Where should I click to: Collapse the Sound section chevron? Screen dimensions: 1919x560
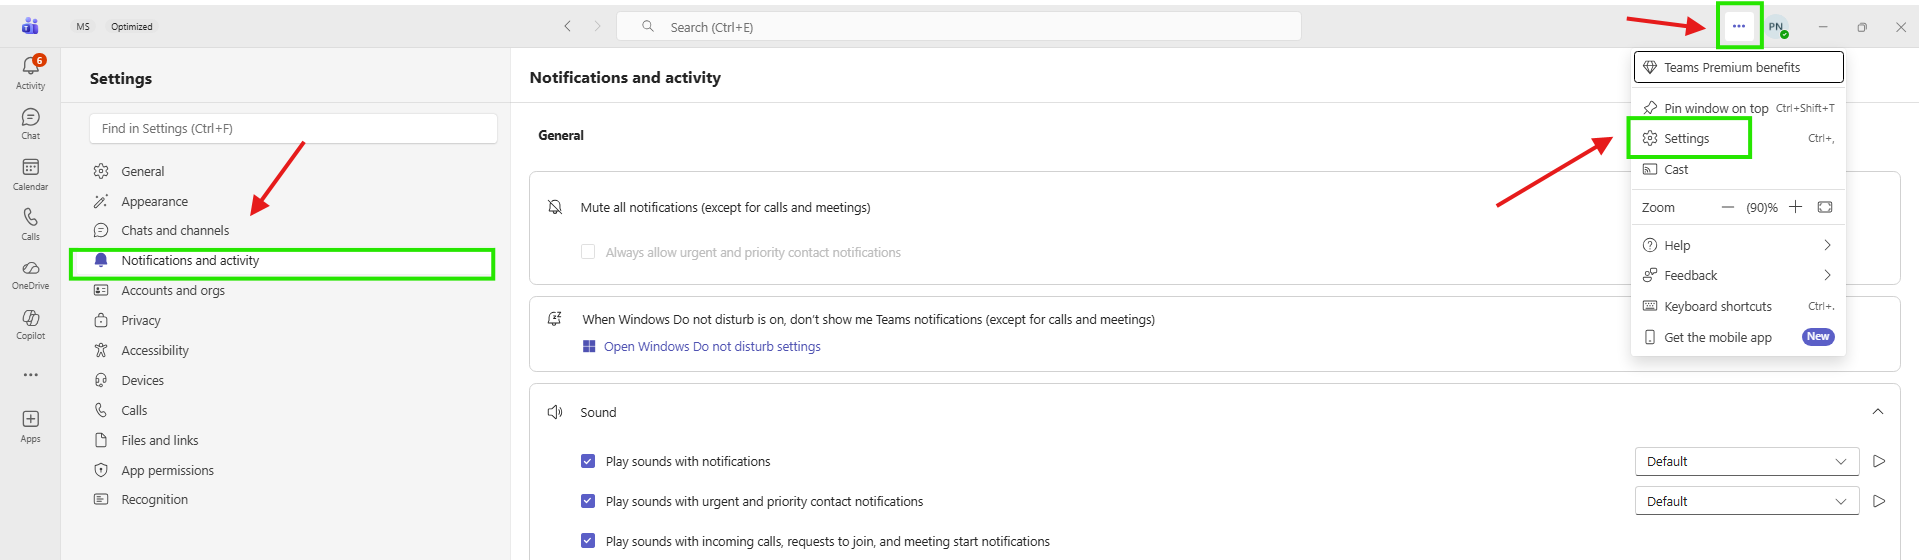(1877, 412)
